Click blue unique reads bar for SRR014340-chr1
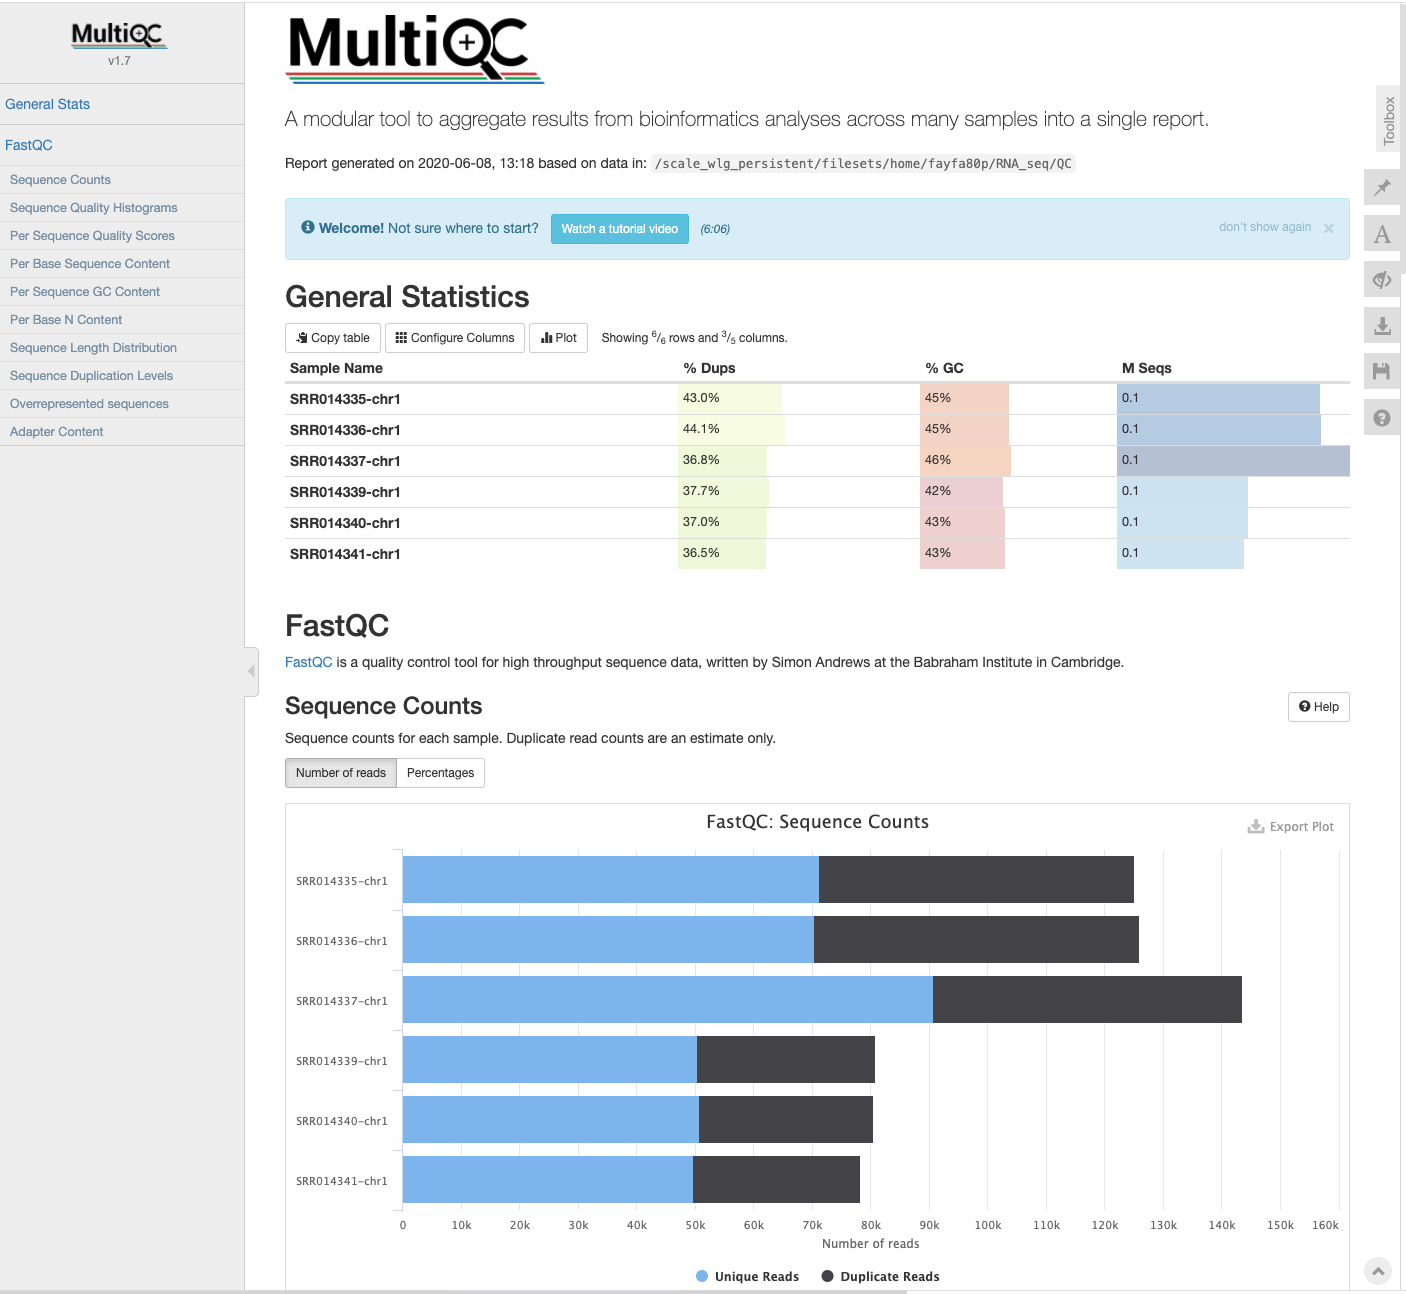 pos(551,1120)
